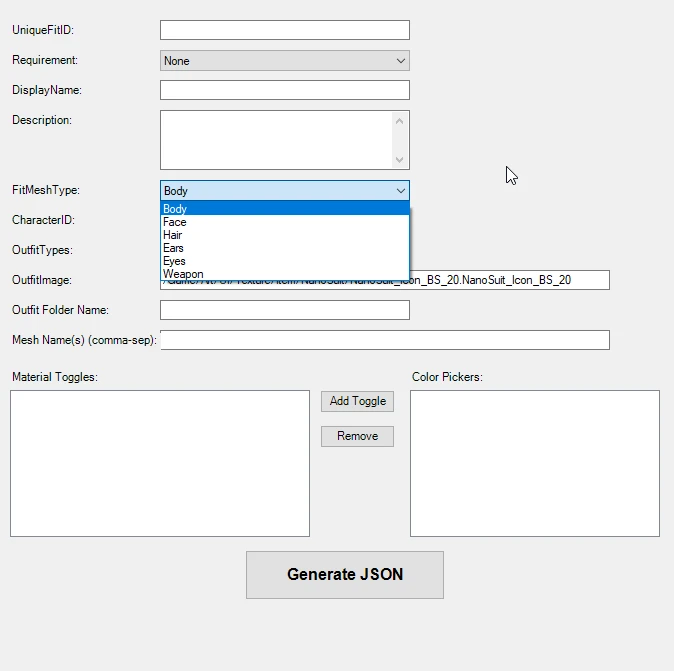Choose Face from the dropdown list
This screenshot has width=674, height=671.
click(284, 222)
